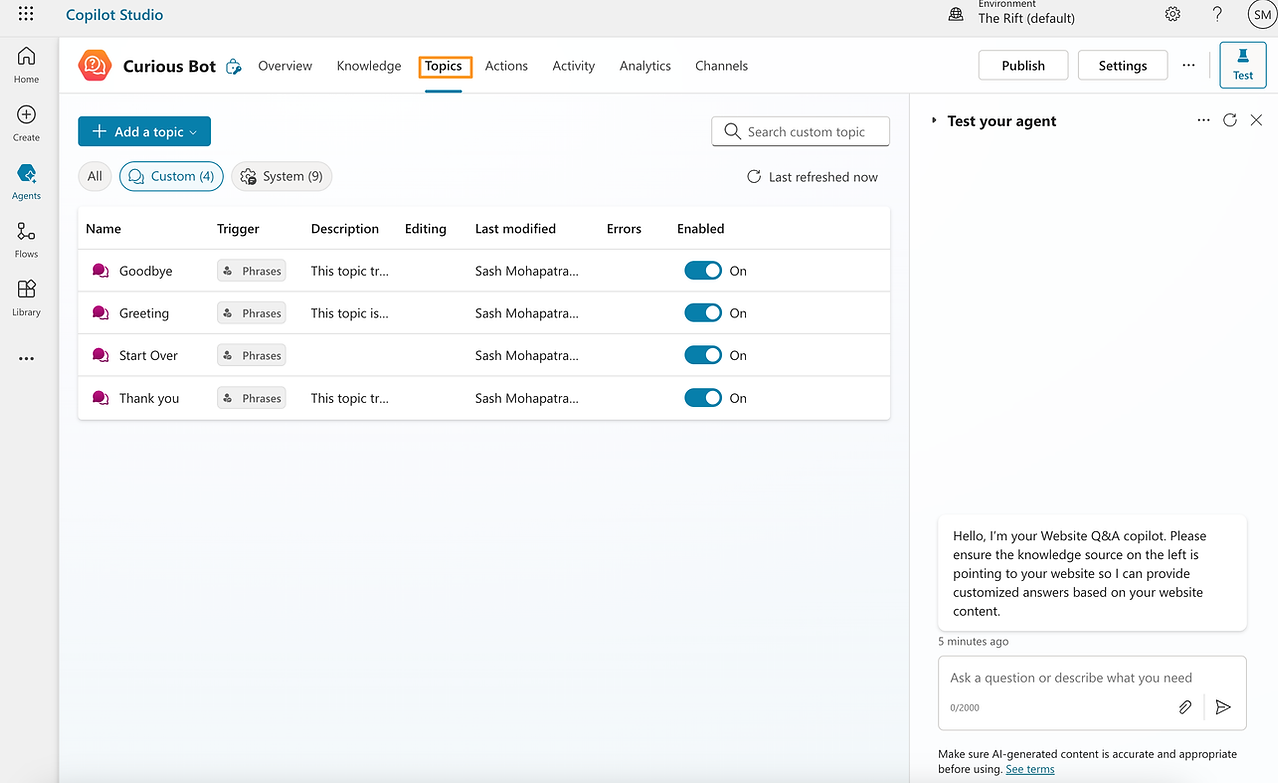Click the Name column header
Screen dimensions: 1278x783
[x=103, y=229]
